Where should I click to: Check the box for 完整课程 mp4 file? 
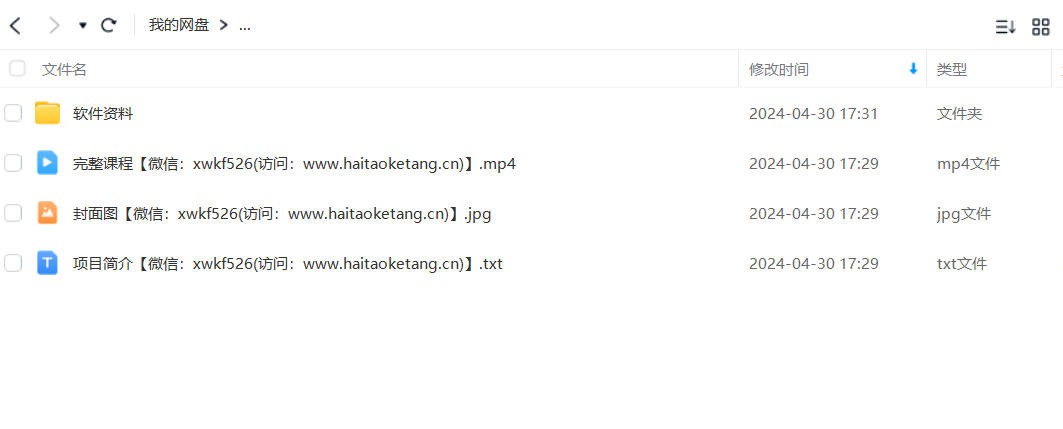[x=13, y=163]
